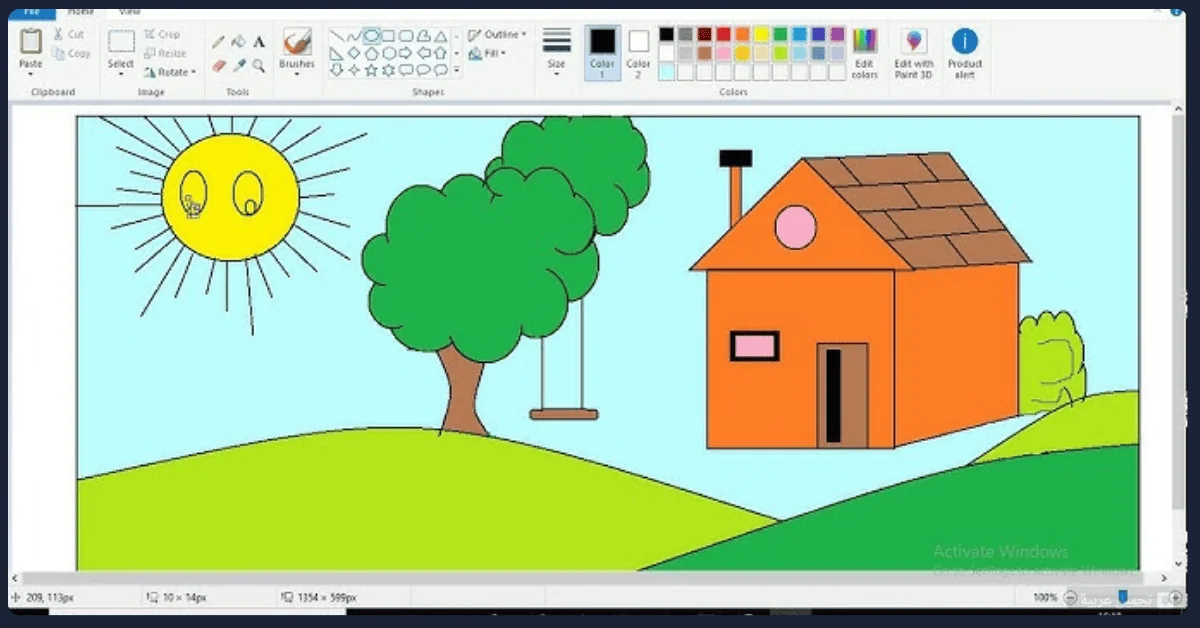Image resolution: width=1200 pixels, height=628 pixels.
Task: Click the zoom slider handle
Action: click(x=1123, y=597)
